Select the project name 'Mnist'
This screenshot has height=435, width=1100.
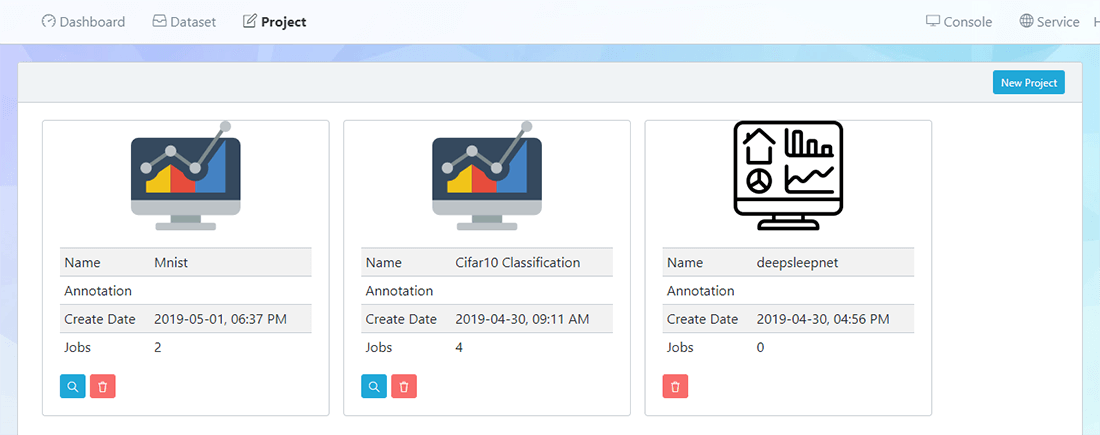coord(171,263)
